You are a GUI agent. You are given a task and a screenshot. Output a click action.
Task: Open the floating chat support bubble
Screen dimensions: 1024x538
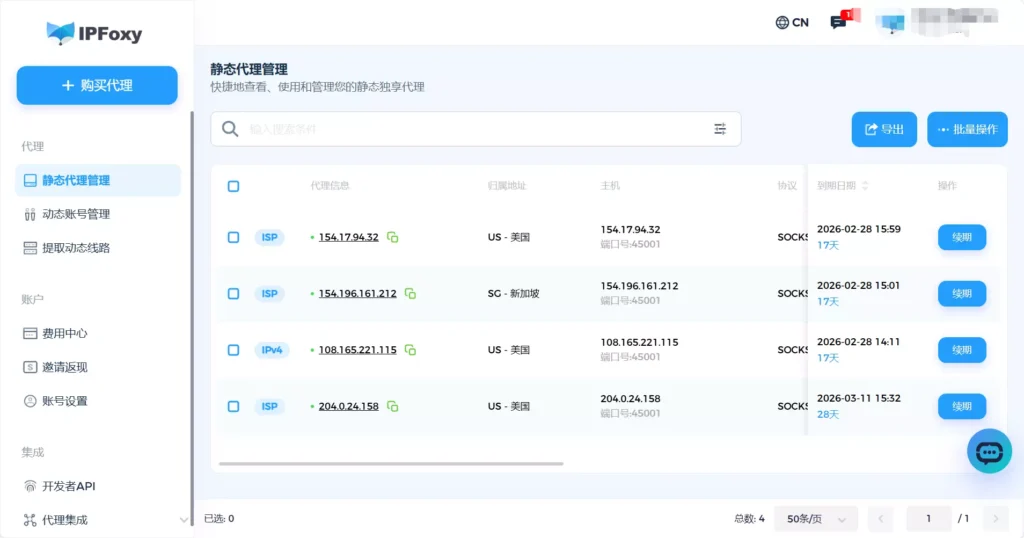989,452
